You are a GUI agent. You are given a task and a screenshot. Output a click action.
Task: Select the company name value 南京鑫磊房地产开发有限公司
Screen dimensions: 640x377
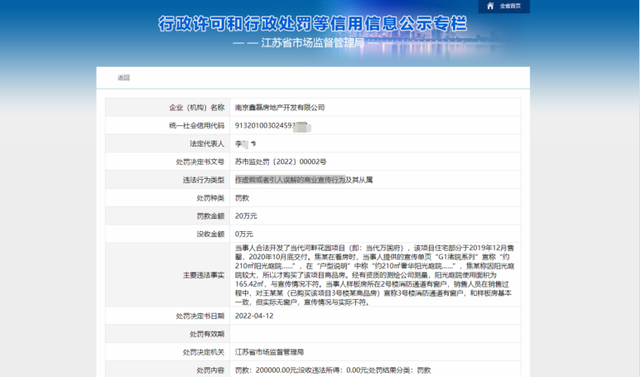(x=280, y=108)
